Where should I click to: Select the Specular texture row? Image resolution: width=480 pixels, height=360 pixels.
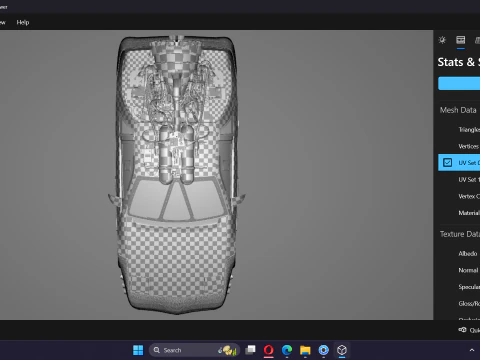[459, 287]
